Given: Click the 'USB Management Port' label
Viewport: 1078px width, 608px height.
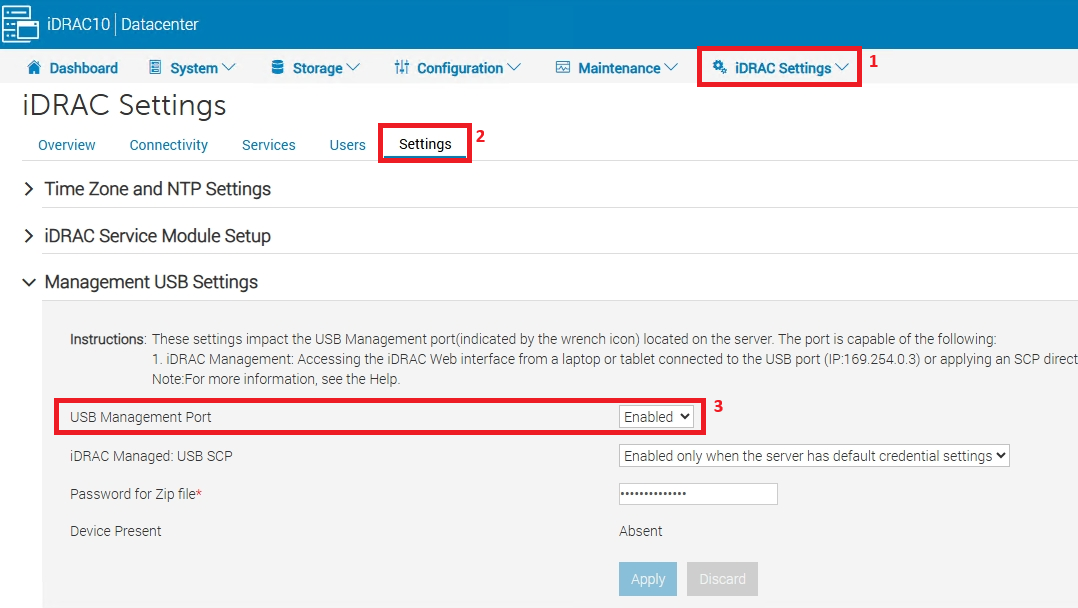Looking at the screenshot, I should click(x=140, y=417).
